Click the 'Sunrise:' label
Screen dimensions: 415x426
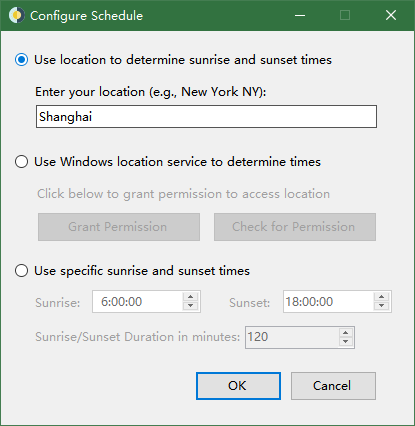pos(58,303)
